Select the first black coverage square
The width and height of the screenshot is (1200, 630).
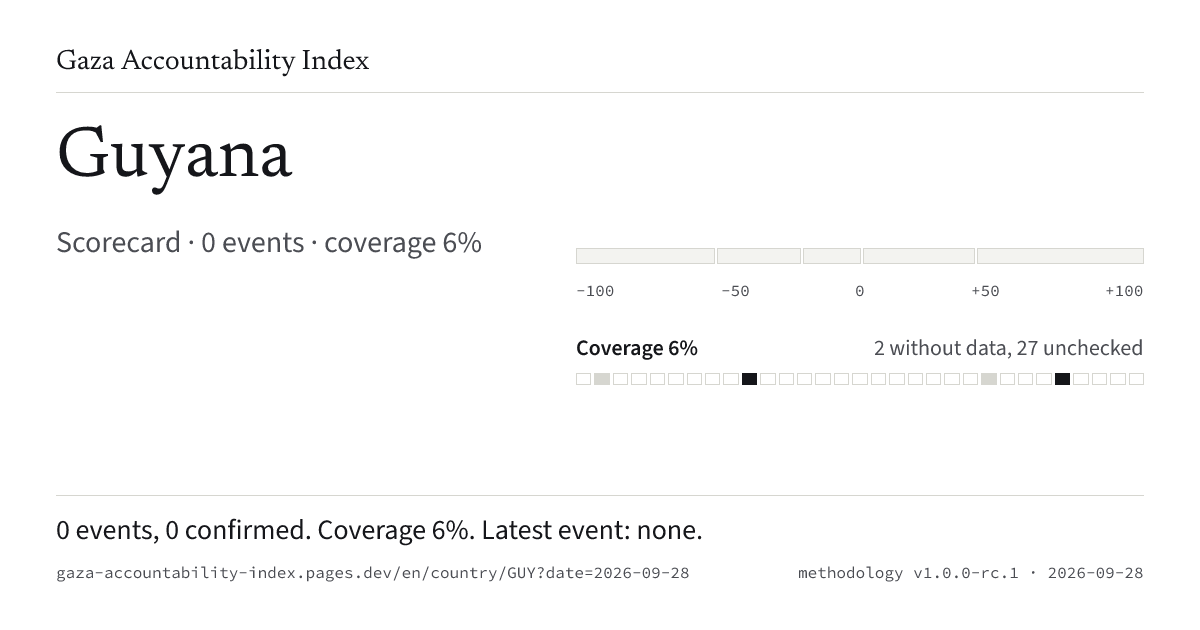(749, 379)
